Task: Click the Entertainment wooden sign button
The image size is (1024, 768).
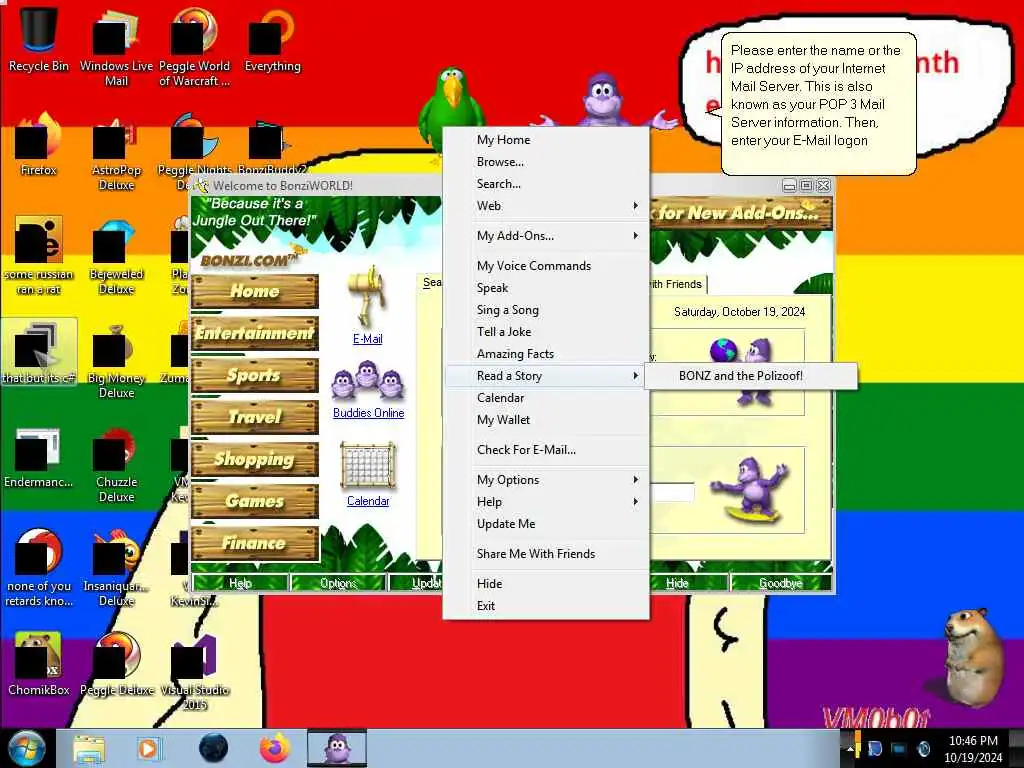Action: click(255, 333)
